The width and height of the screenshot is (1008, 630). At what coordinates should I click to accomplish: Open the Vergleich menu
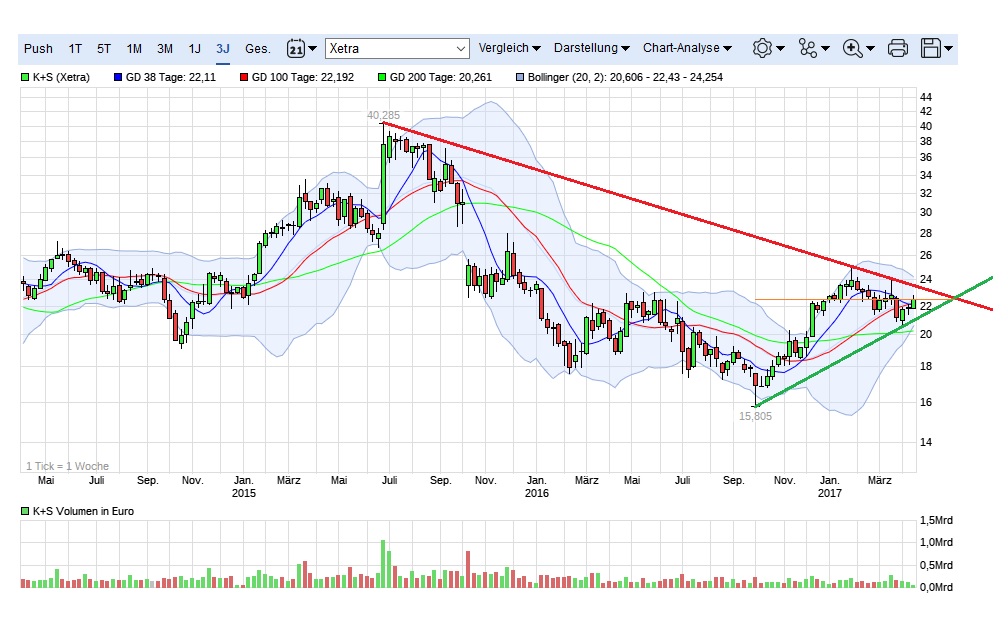(509, 48)
